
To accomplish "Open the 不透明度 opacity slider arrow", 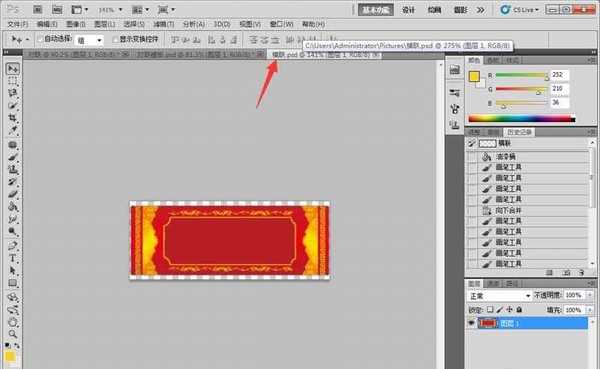I will [x=590, y=295].
